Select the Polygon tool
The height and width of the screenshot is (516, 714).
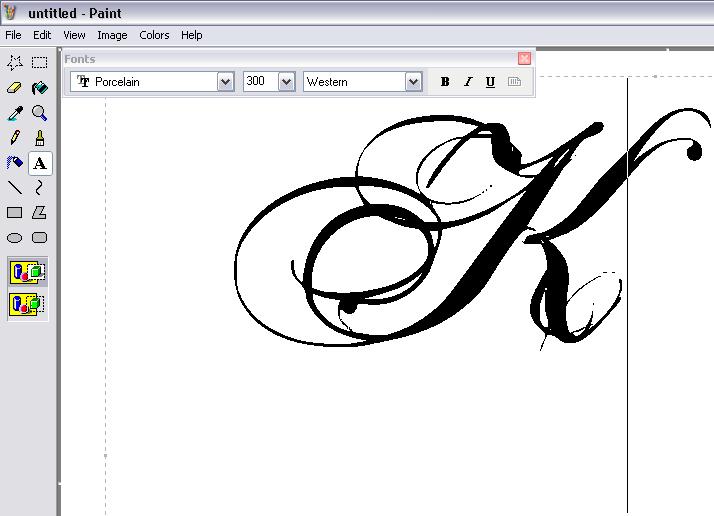pyautogui.click(x=40, y=213)
